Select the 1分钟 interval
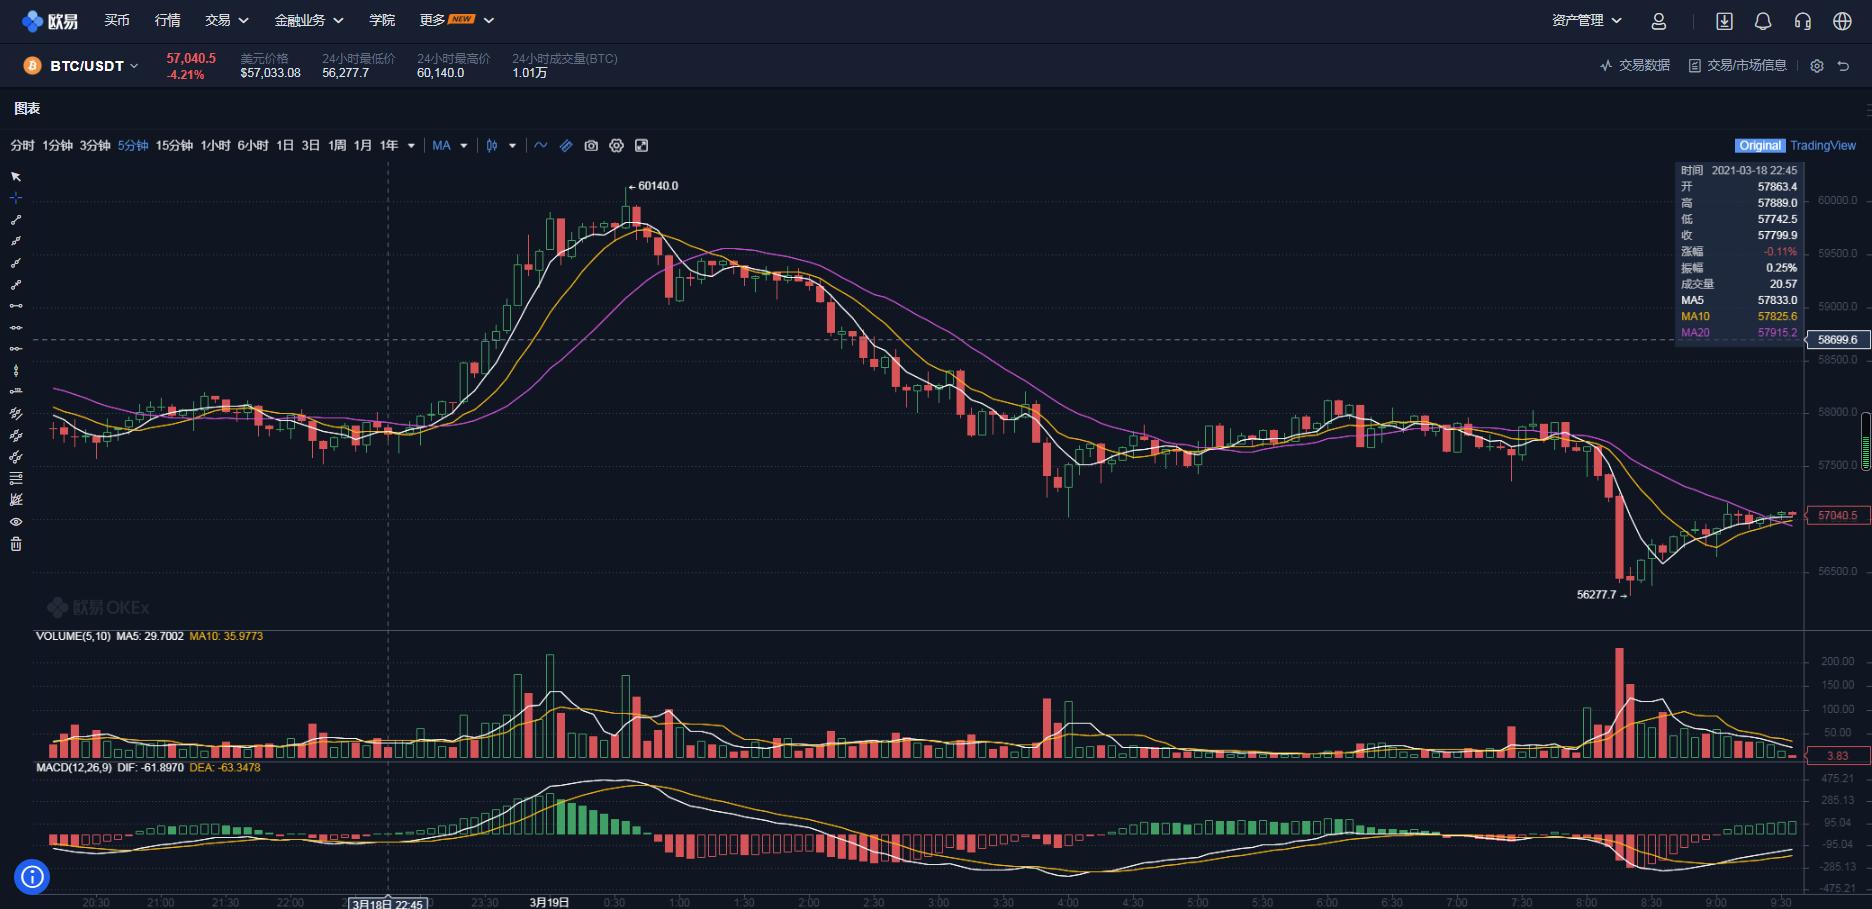The width and height of the screenshot is (1872, 909). point(57,146)
